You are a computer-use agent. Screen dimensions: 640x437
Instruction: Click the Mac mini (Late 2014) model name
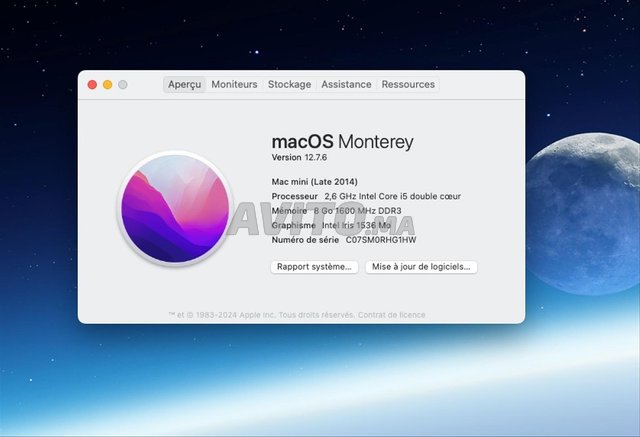[315, 181]
